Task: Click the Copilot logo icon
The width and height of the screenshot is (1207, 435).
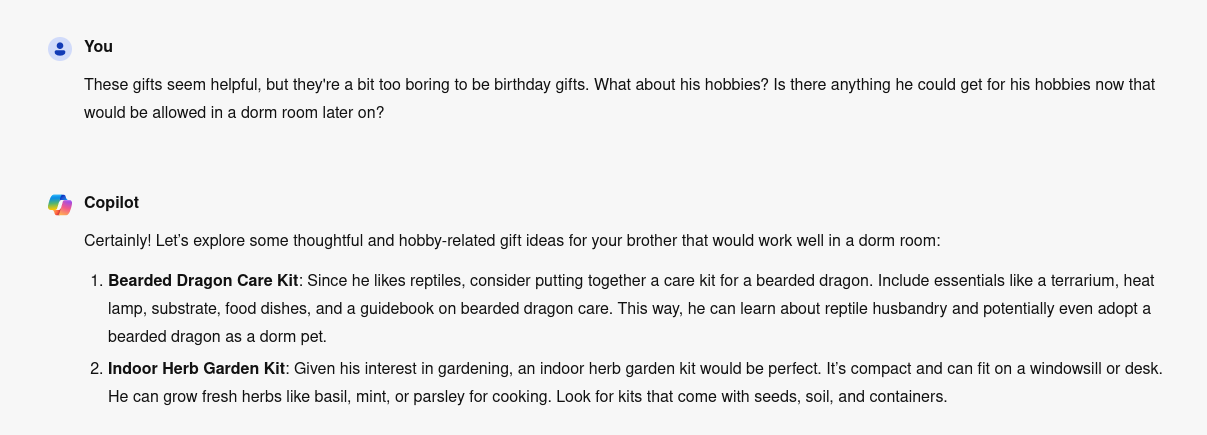Action: (60, 204)
